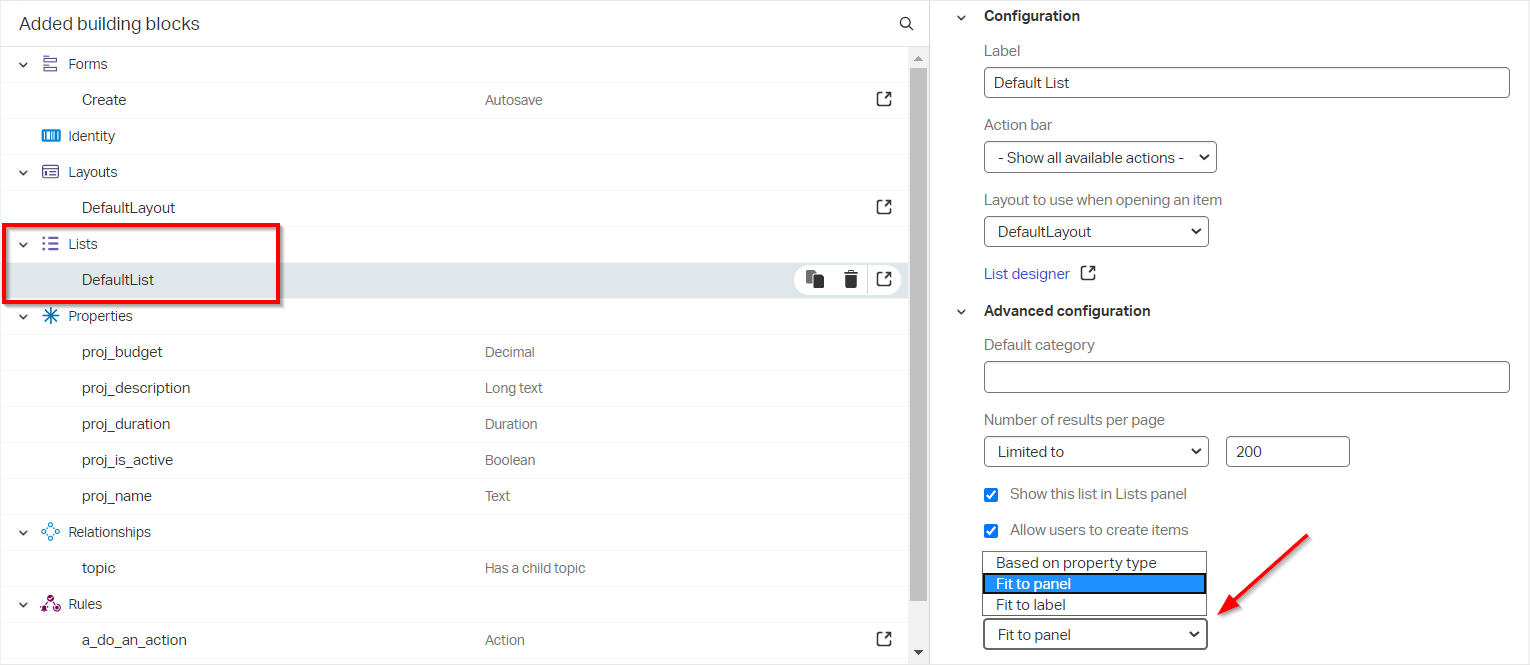The height and width of the screenshot is (665, 1530).
Task: Click the search icon in building blocks header
Action: pos(906,24)
